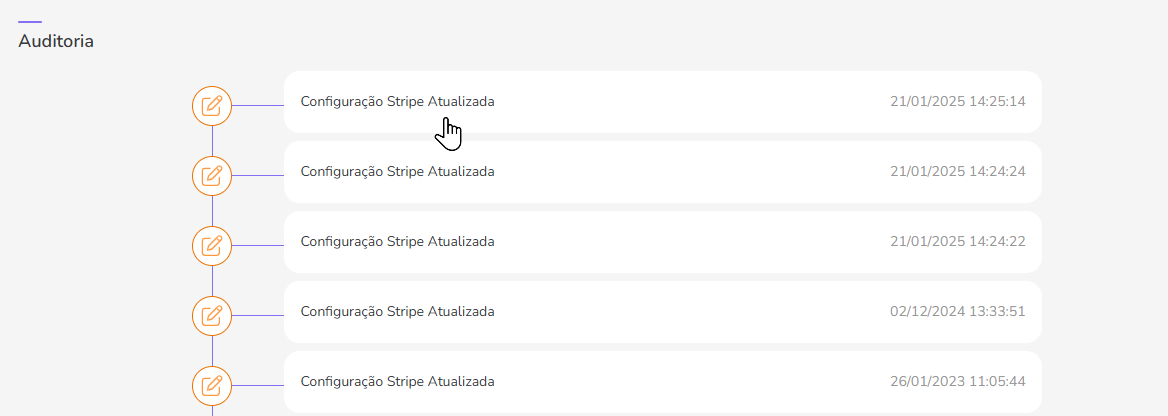Click the edit icon for the 26/01/2023 entry

[x=212, y=386]
